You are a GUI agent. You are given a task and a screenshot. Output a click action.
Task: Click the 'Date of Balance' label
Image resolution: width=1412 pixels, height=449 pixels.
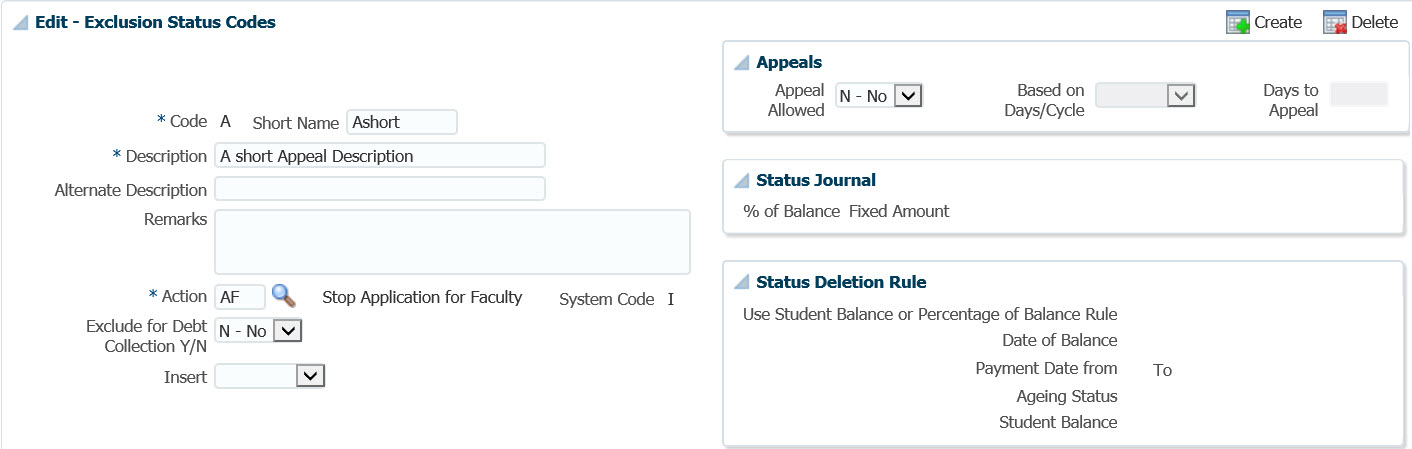tap(1060, 341)
